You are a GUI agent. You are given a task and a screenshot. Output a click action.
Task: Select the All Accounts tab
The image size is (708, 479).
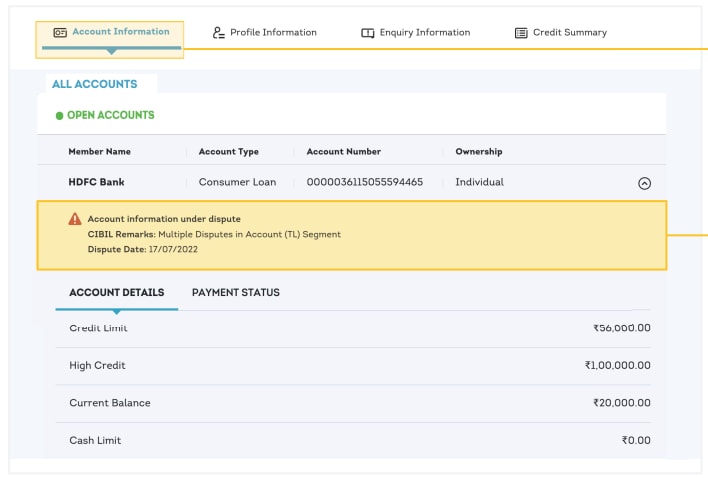(94, 85)
